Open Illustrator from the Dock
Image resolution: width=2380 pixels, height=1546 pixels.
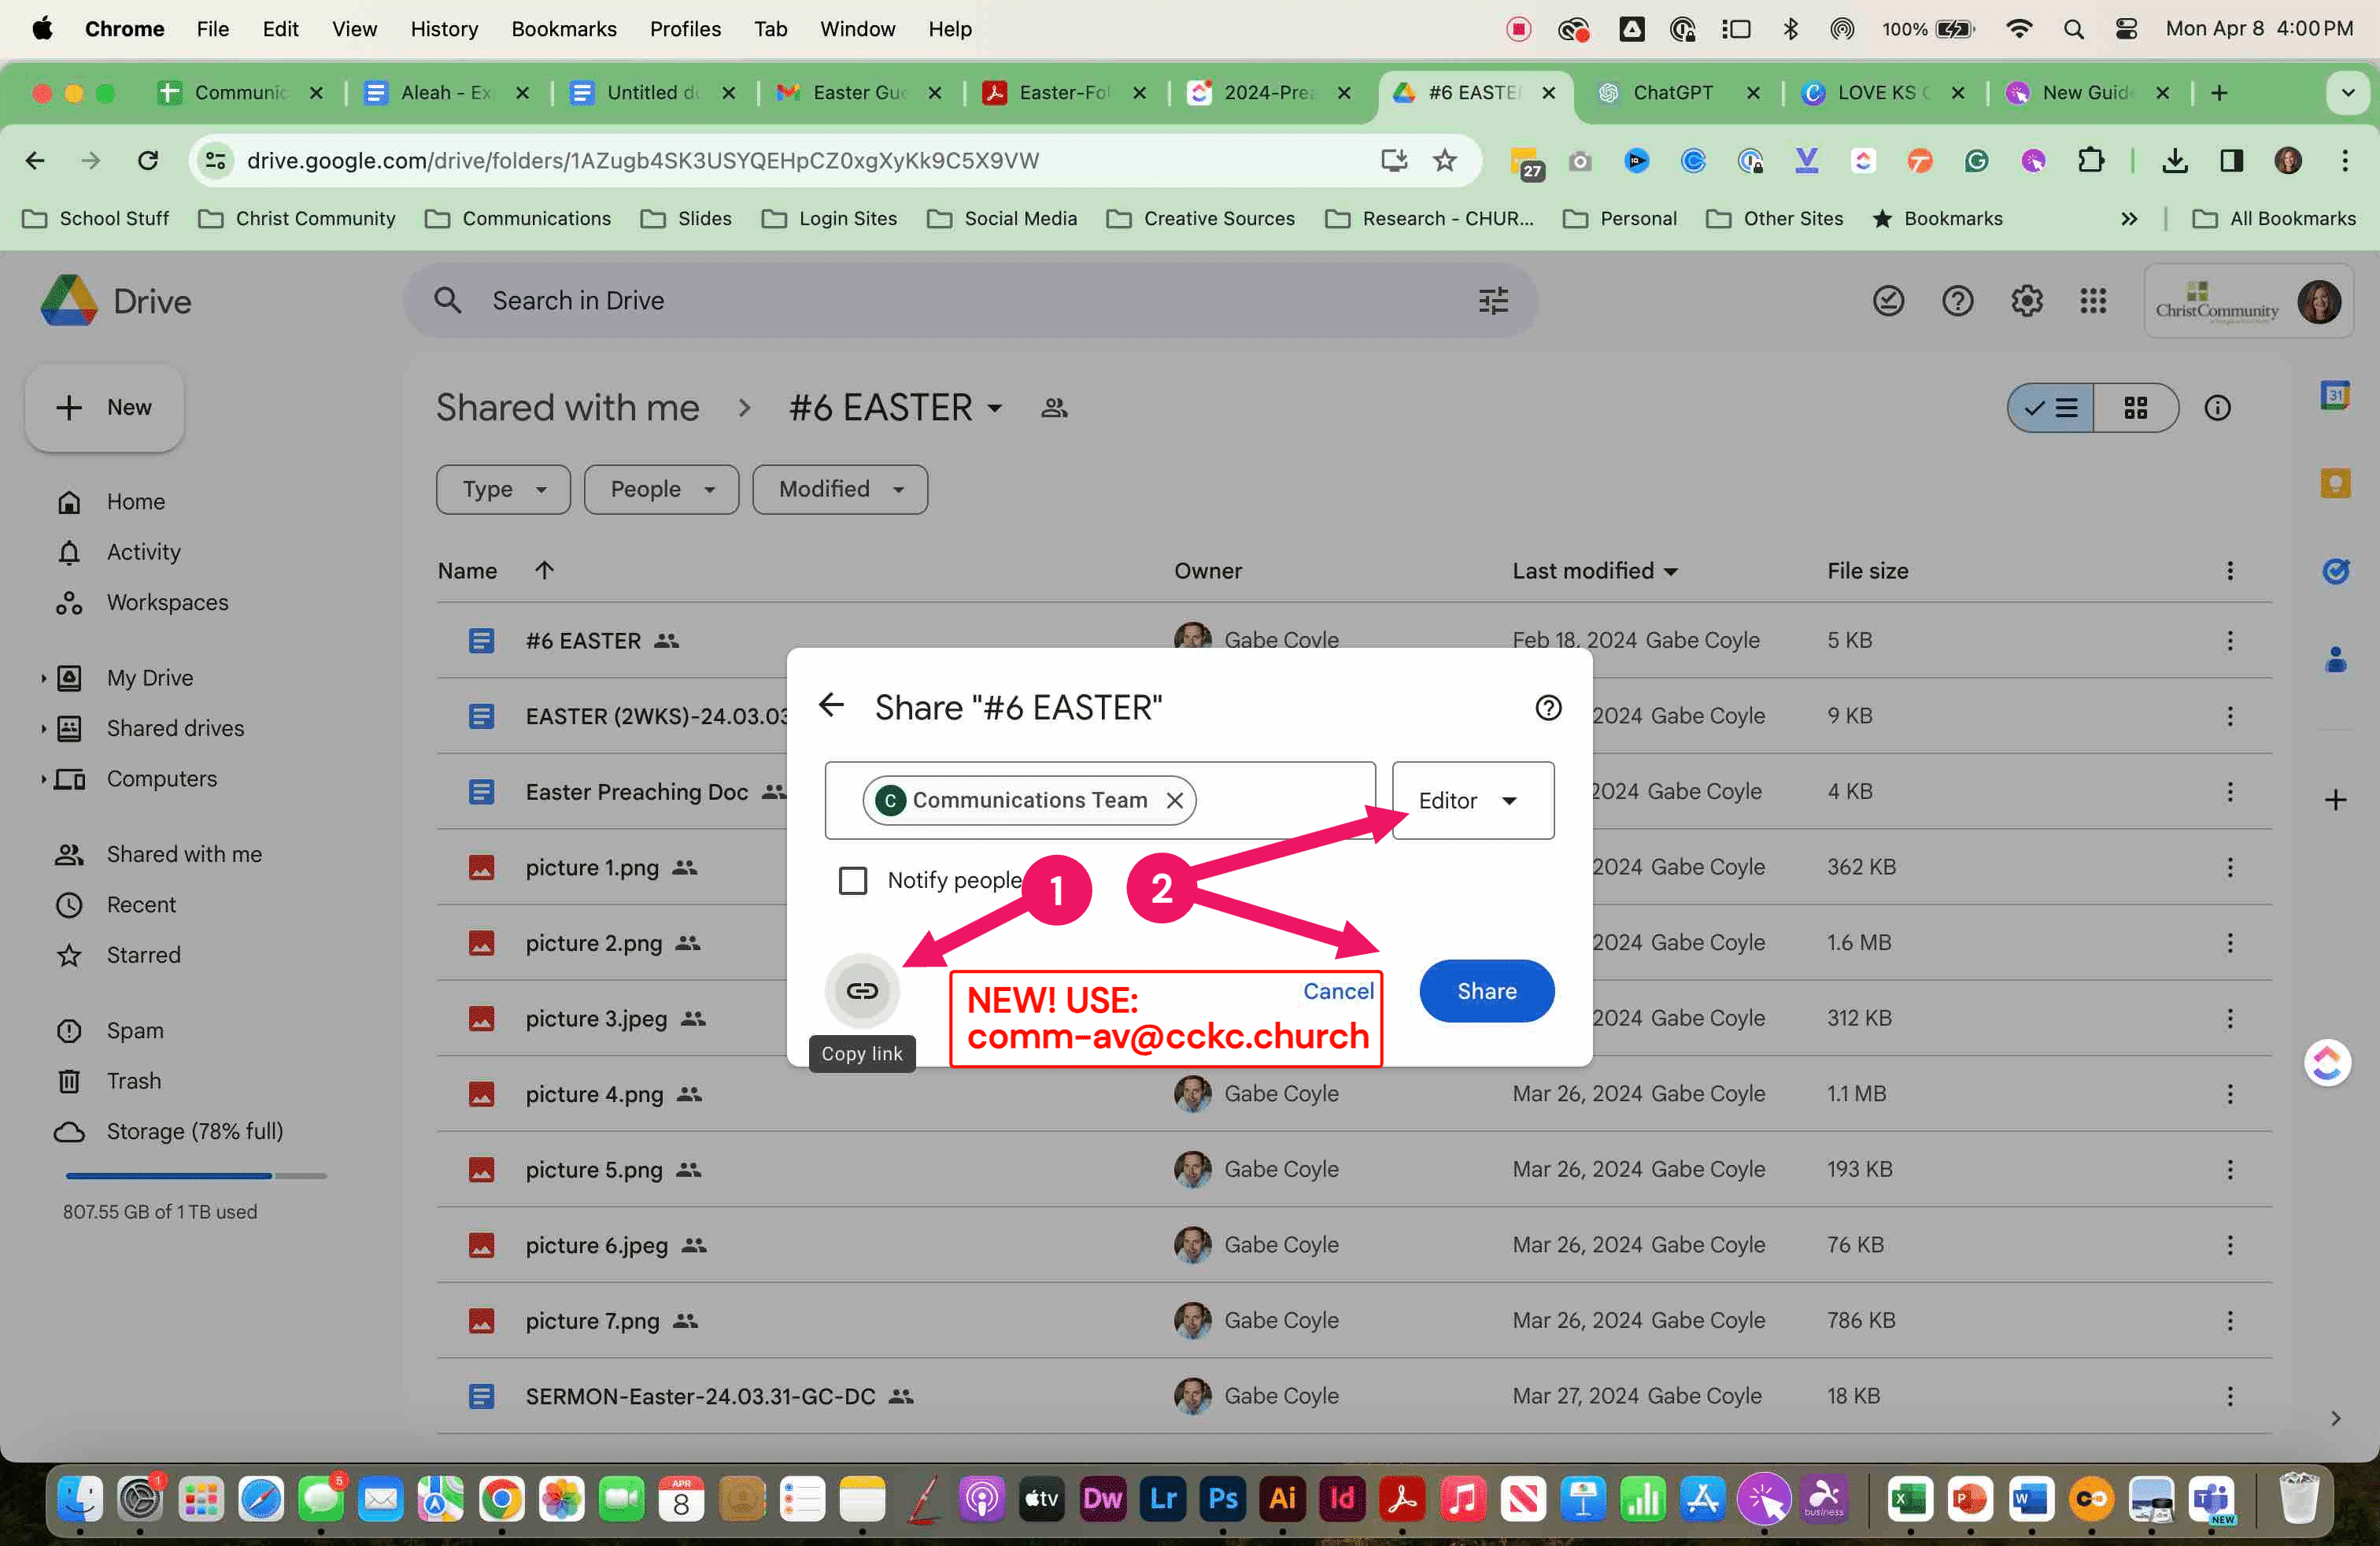pos(1282,1498)
